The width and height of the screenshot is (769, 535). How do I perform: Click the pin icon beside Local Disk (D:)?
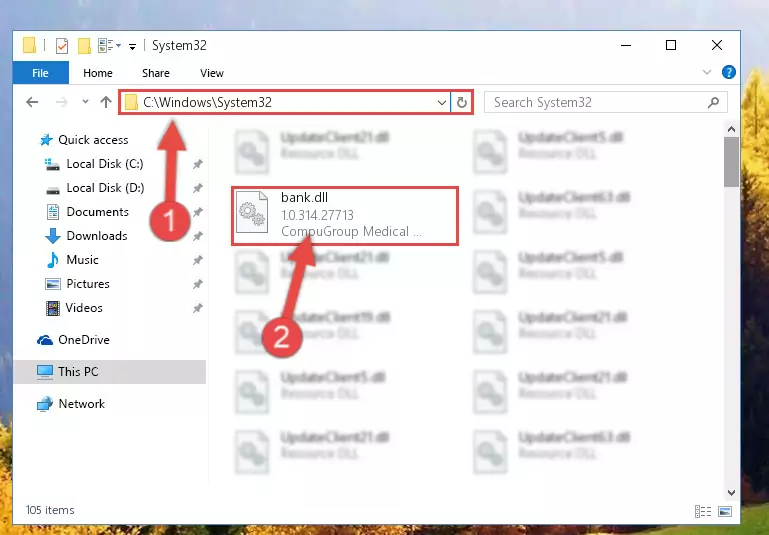click(198, 188)
